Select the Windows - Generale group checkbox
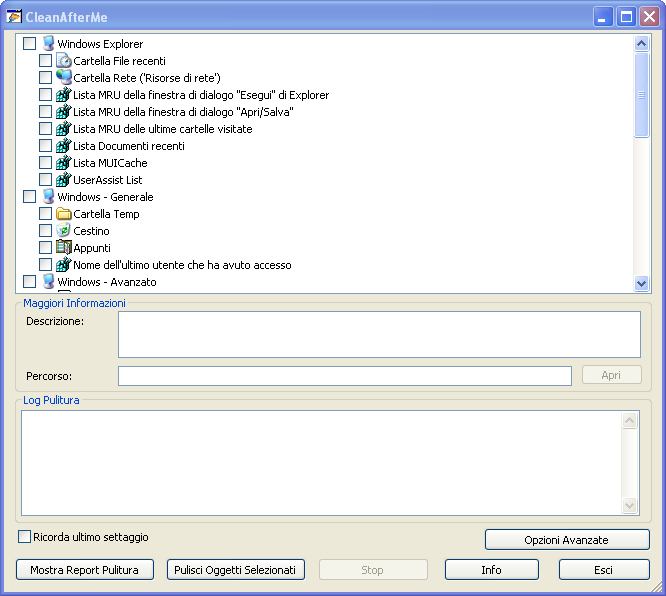This screenshot has height=596, width=666. coord(29,197)
